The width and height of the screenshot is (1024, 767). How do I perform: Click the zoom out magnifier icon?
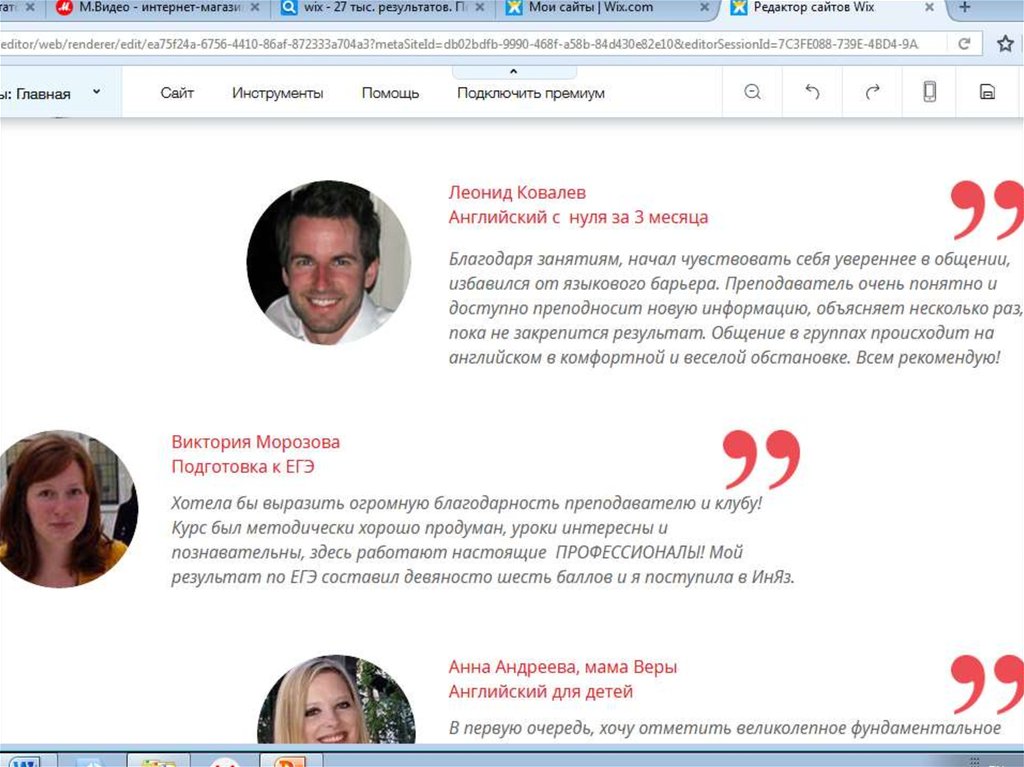pos(752,92)
